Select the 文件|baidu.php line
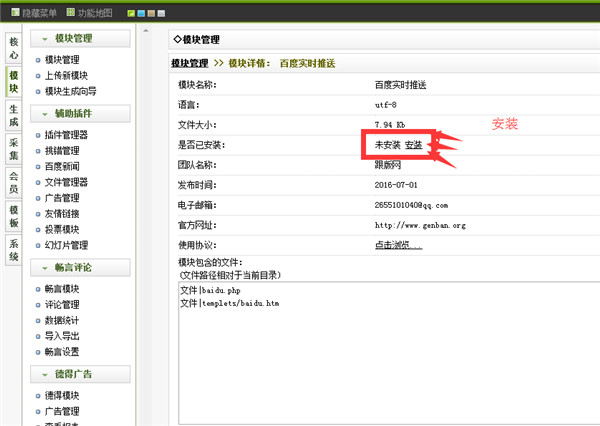 click(x=210, y=291)
